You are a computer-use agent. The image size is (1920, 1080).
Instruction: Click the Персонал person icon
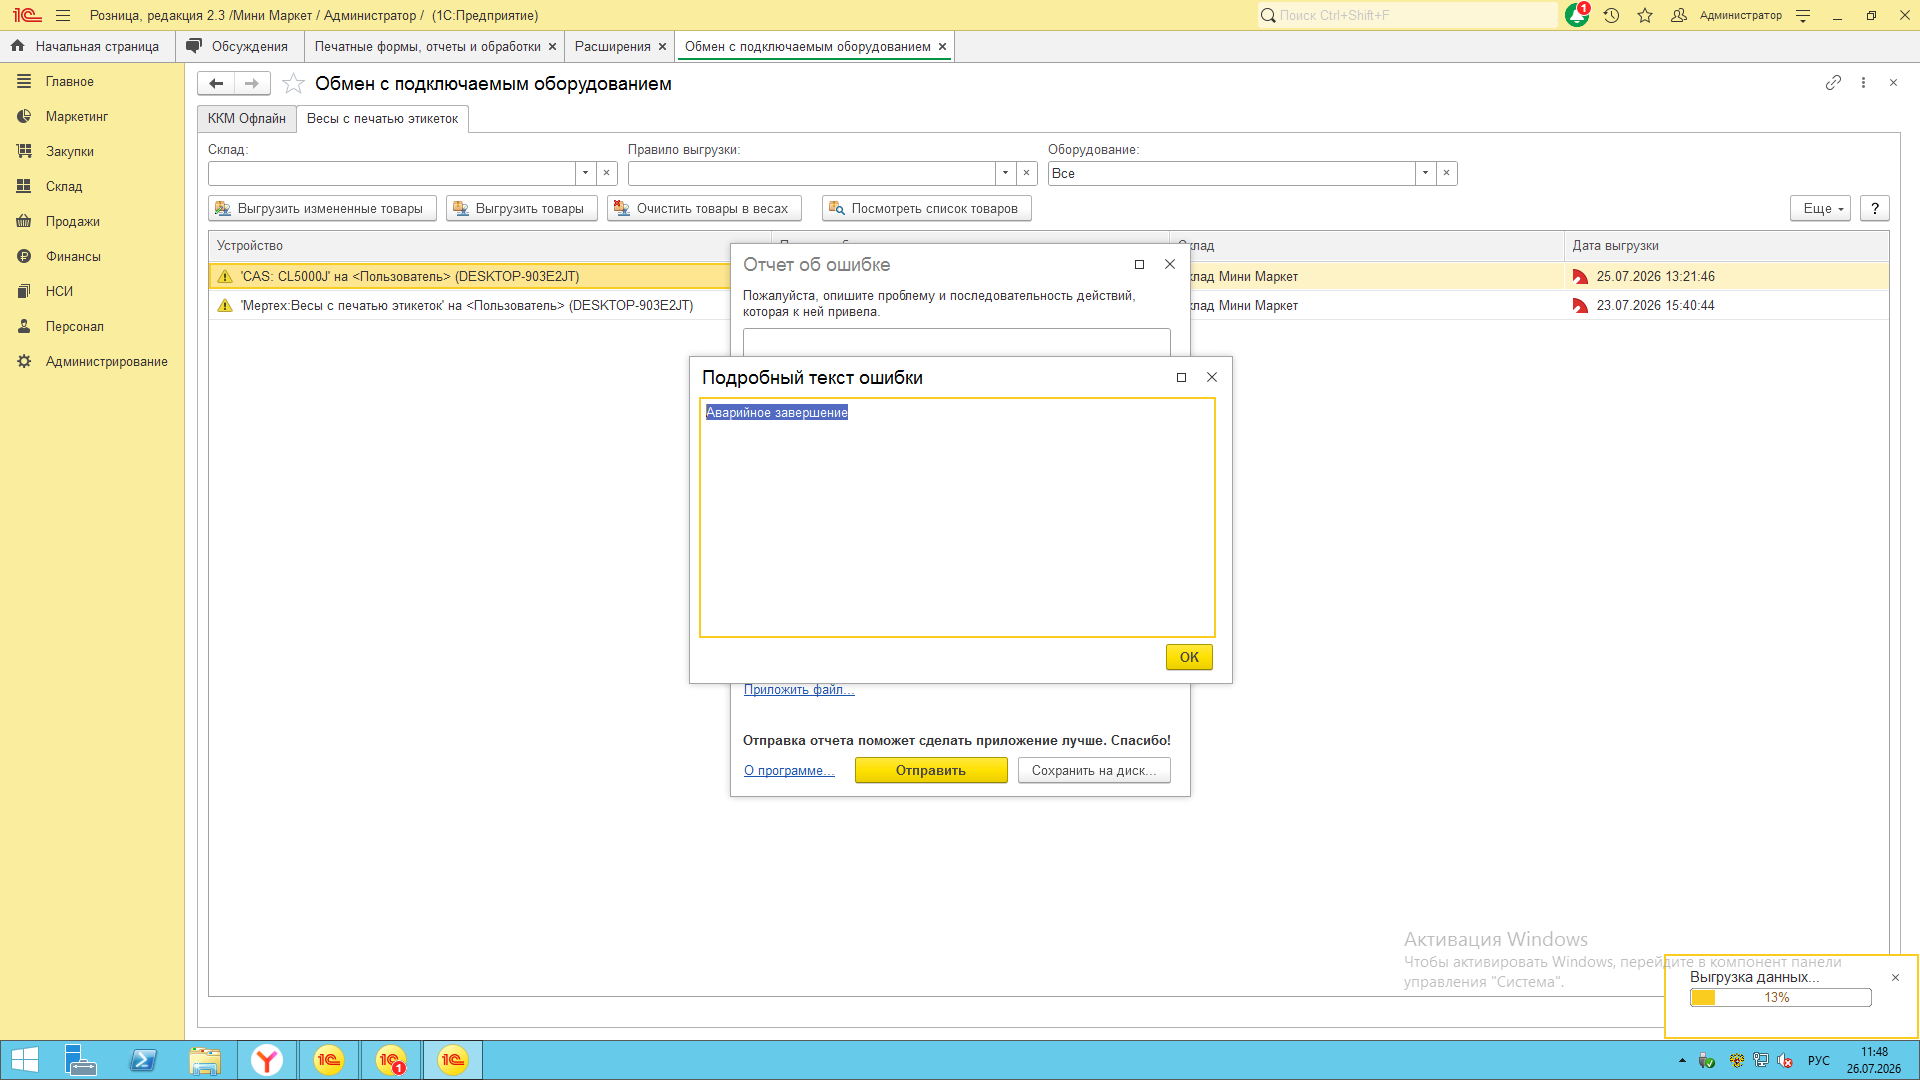tap(24, 327)
